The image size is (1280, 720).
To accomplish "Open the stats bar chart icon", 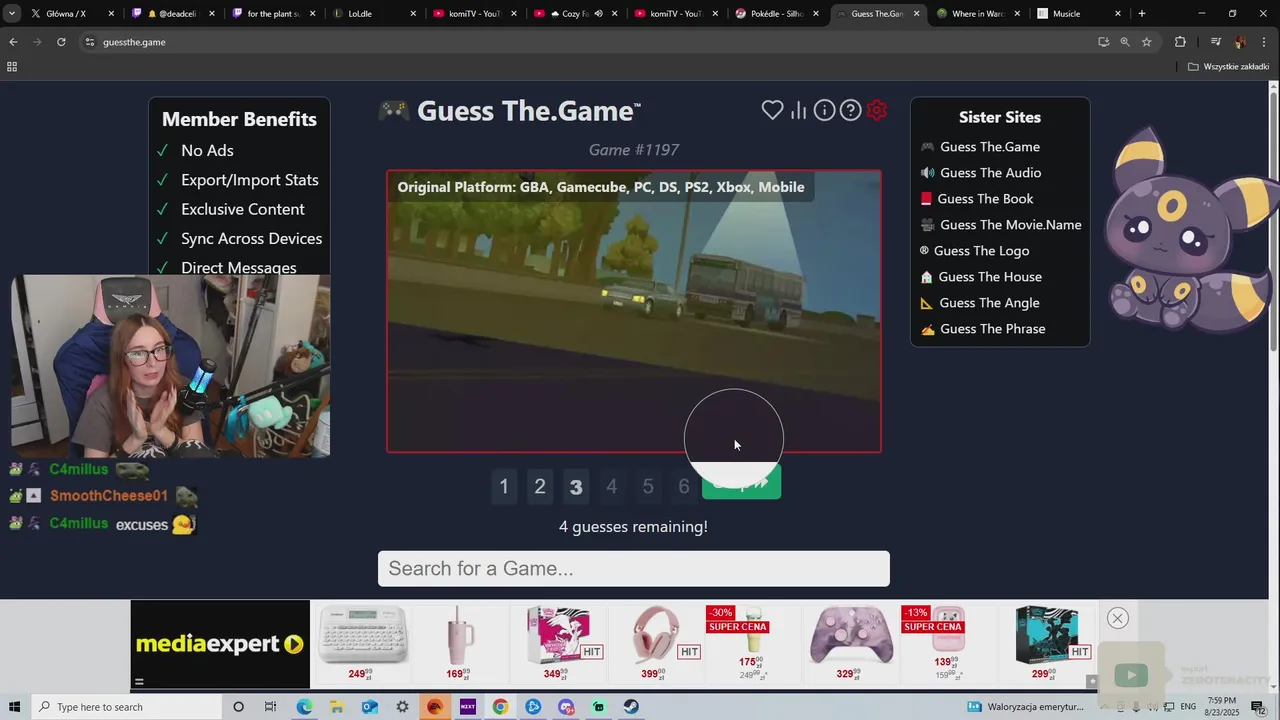I will point(798,110).
